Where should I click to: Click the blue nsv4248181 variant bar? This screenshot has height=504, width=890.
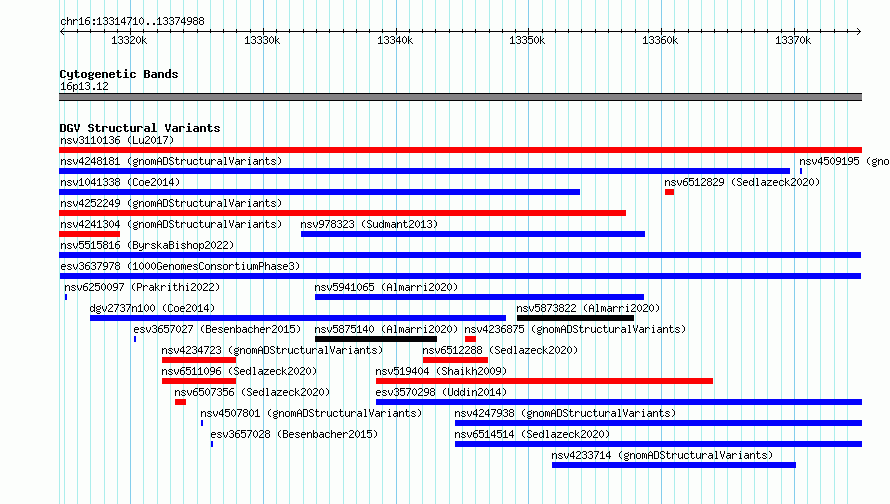pyautogui.click(x=425, y=171)
